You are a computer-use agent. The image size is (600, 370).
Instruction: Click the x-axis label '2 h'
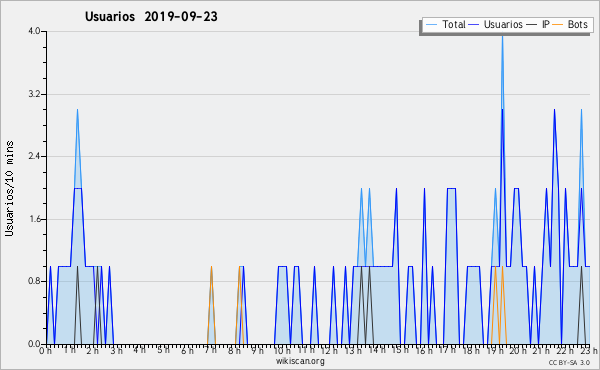tap(93, 351)
